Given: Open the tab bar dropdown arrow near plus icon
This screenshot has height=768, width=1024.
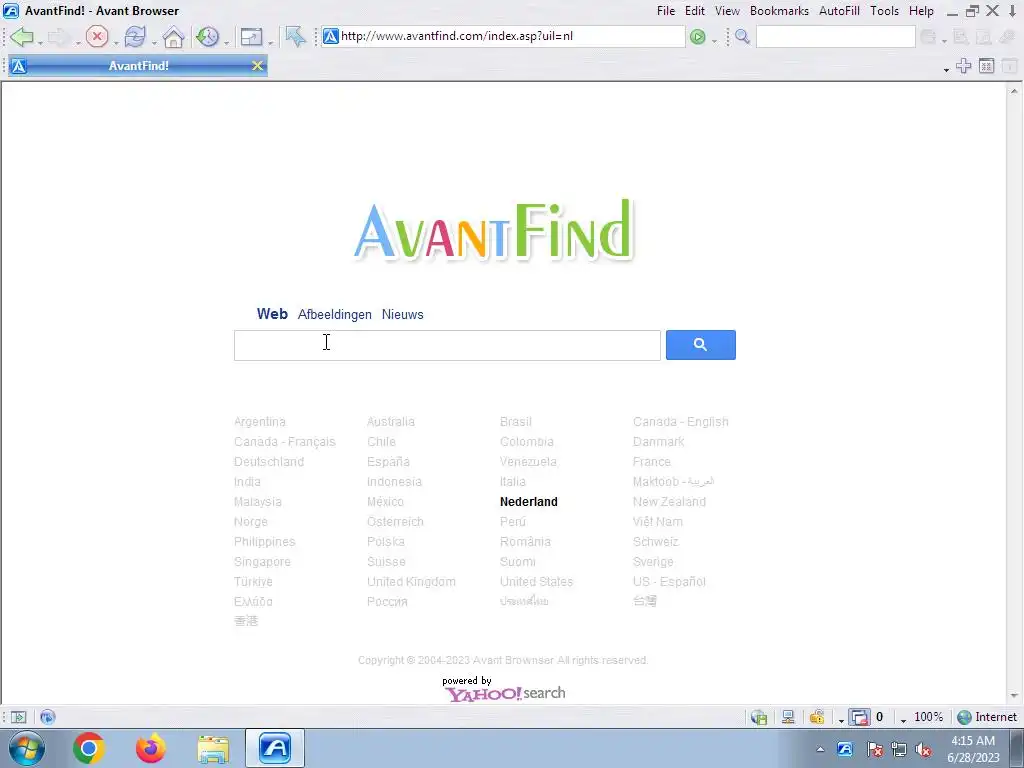Looking at the screenshot, I should click(946, 69).
